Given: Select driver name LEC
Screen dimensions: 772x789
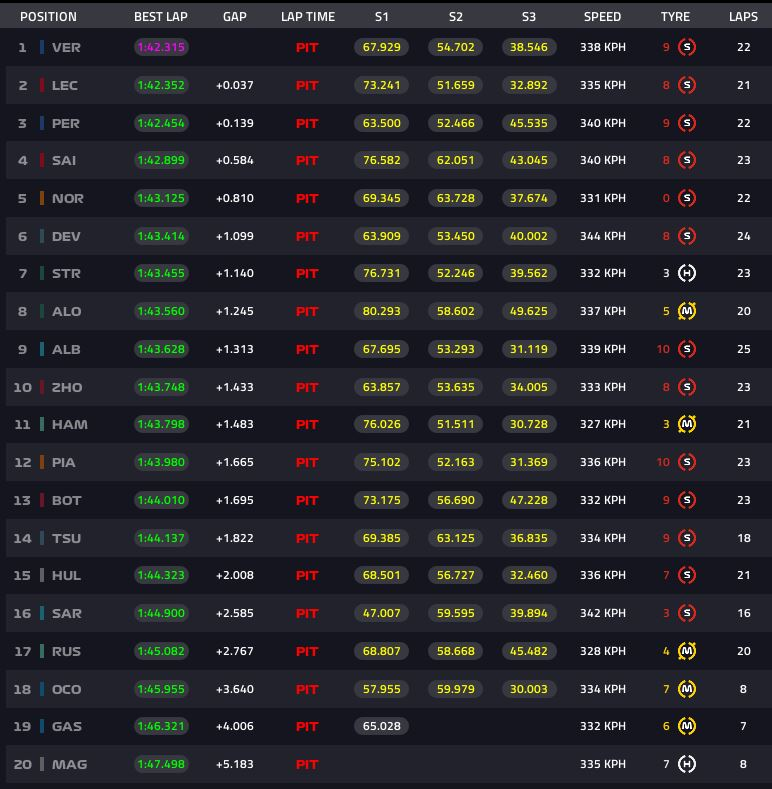Looking at the screenshot, I should coord(65,85).
